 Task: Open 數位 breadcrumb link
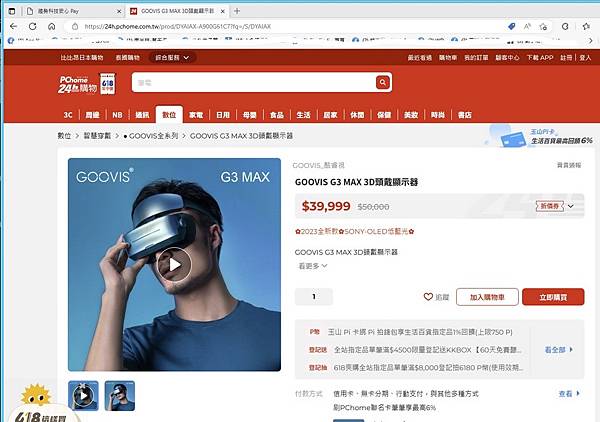[x=64, y=136]
